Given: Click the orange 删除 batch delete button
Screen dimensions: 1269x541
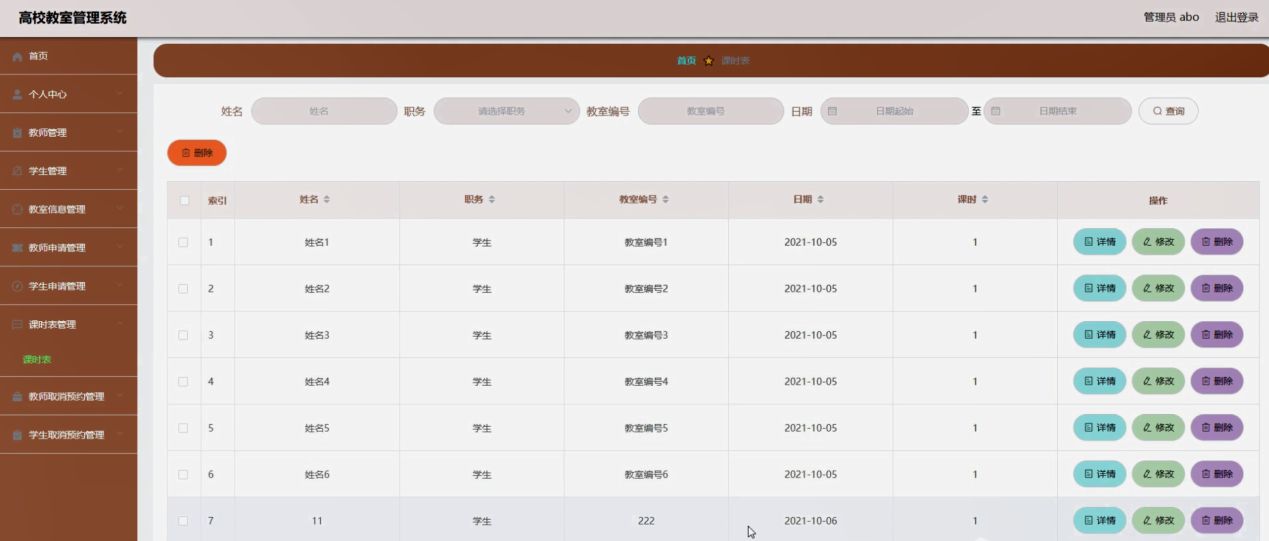Looking at the screenshot, I should pyautogui.click(x=197, y=153).
